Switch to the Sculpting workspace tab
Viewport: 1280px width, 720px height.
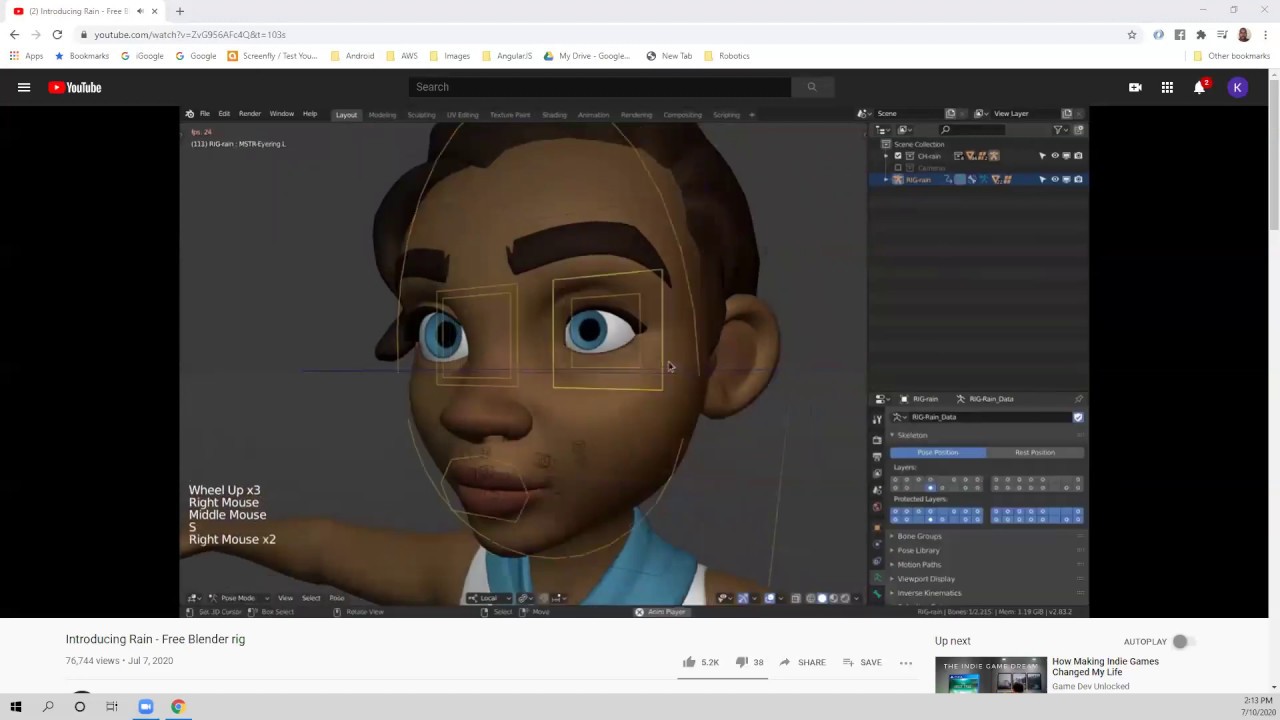421,115
